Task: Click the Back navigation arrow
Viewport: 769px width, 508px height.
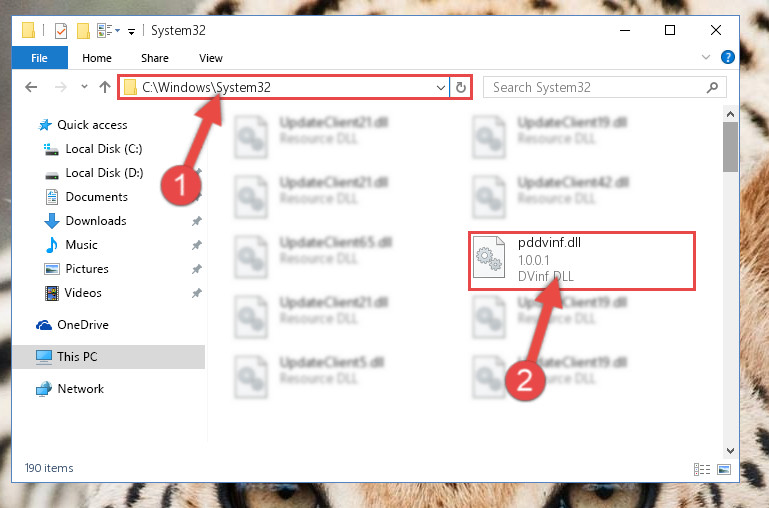Action: [31, 87]
